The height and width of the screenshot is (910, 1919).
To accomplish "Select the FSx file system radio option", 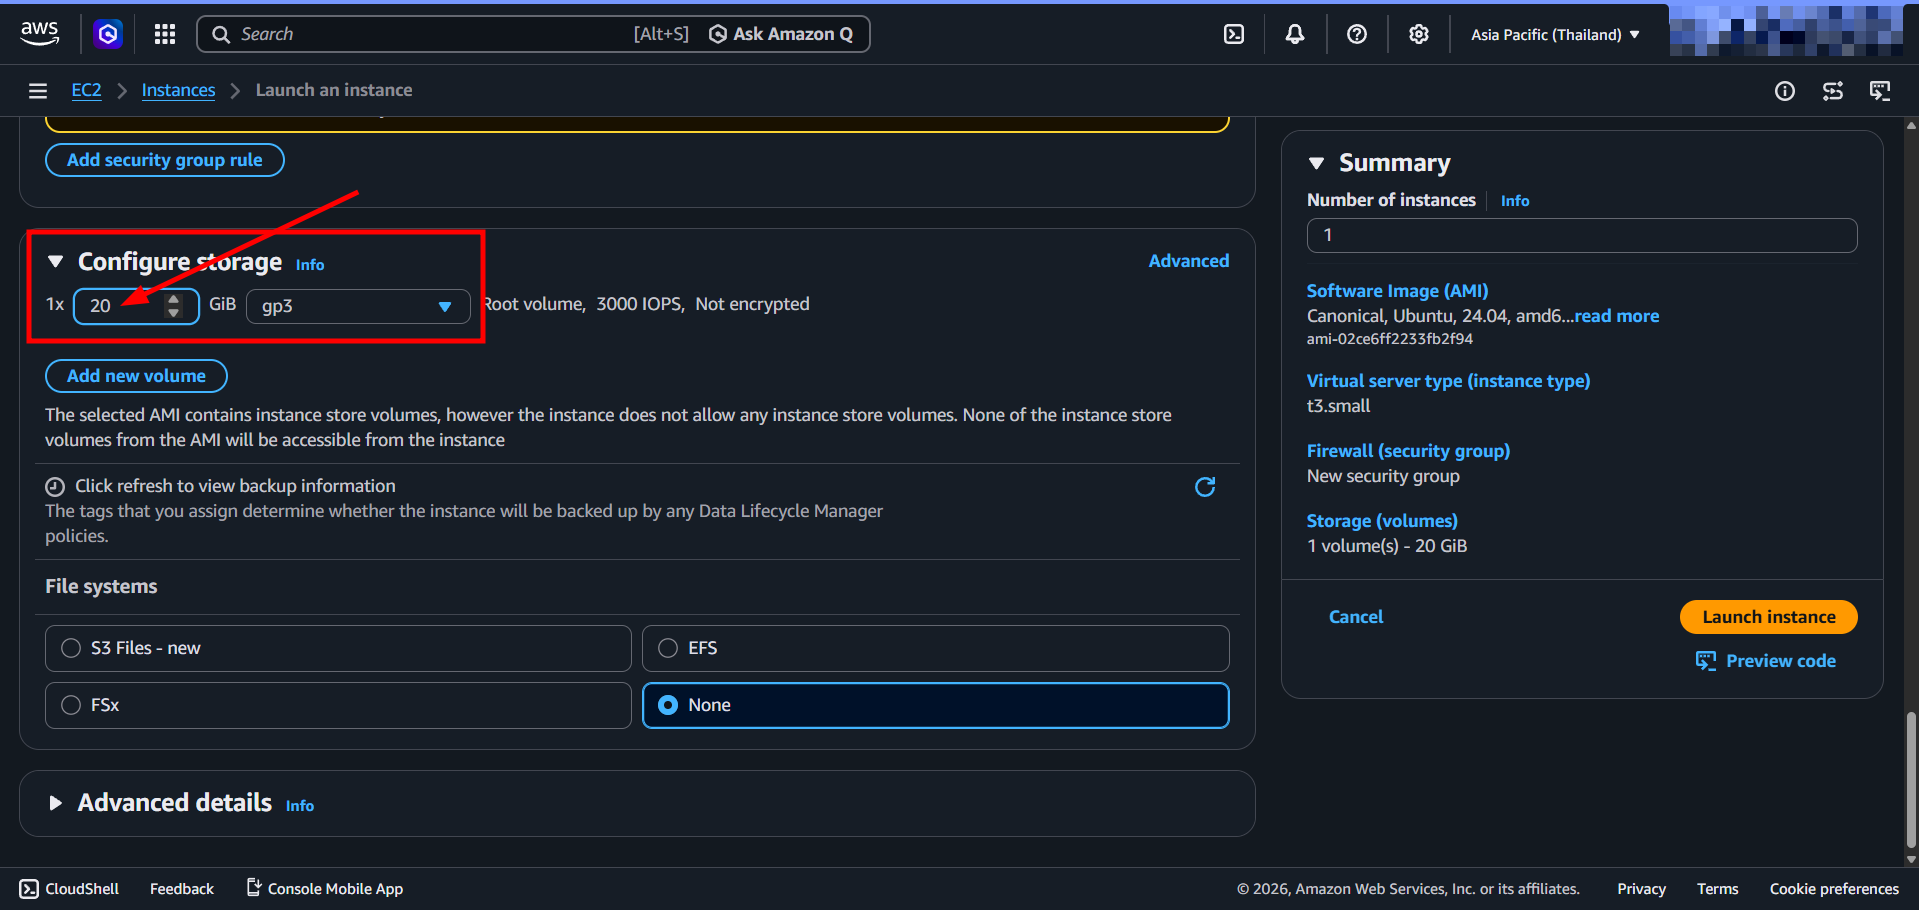I will (x=71, y=705).
